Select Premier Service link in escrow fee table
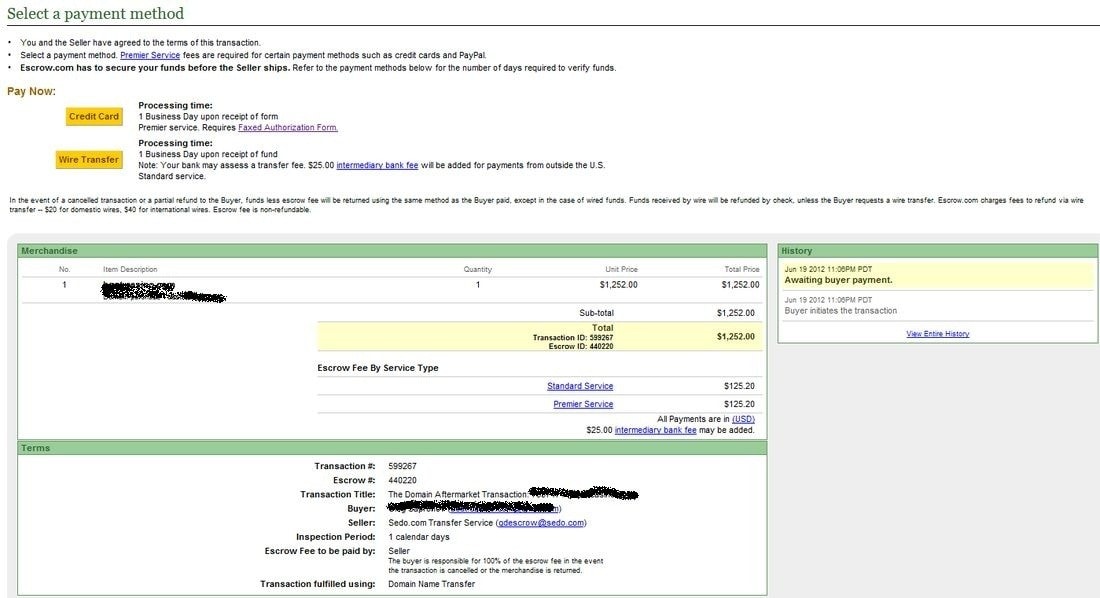The width and height of the screenshot is (1100, 598). tap(583, 404)
